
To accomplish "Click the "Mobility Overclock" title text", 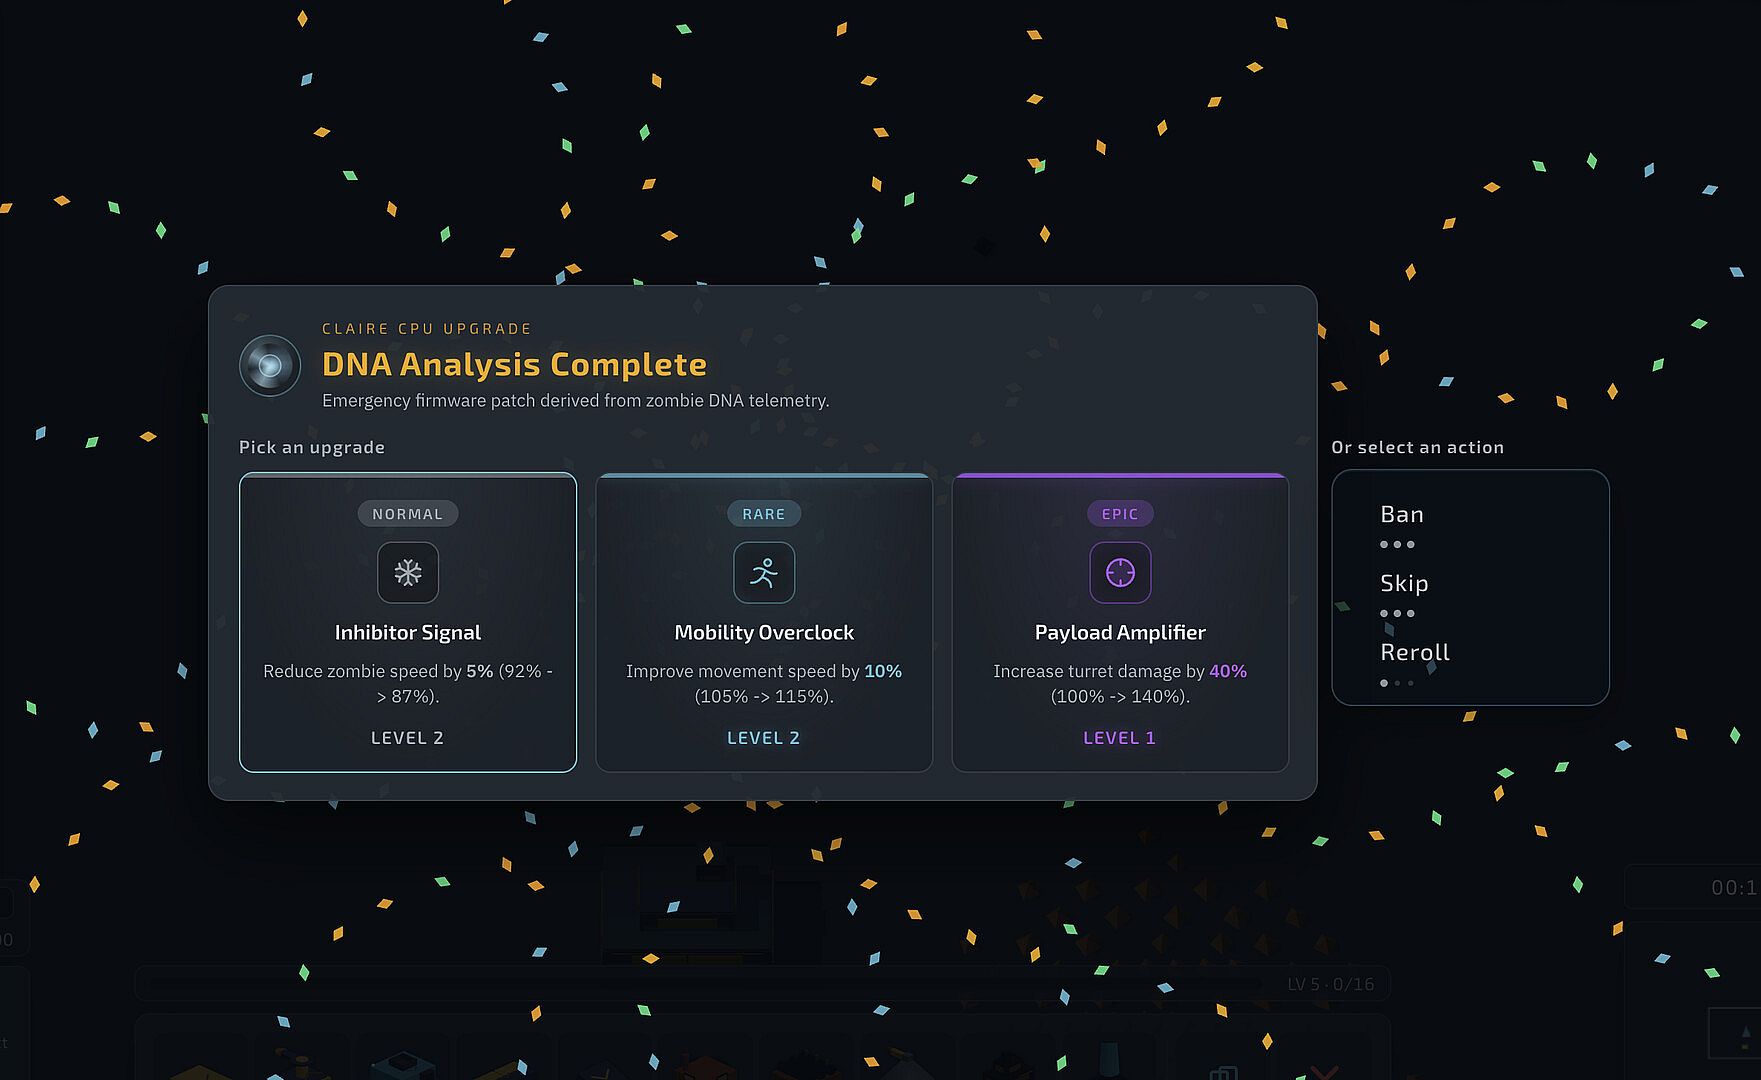I will pyautogui.click(x=764, y=632).
